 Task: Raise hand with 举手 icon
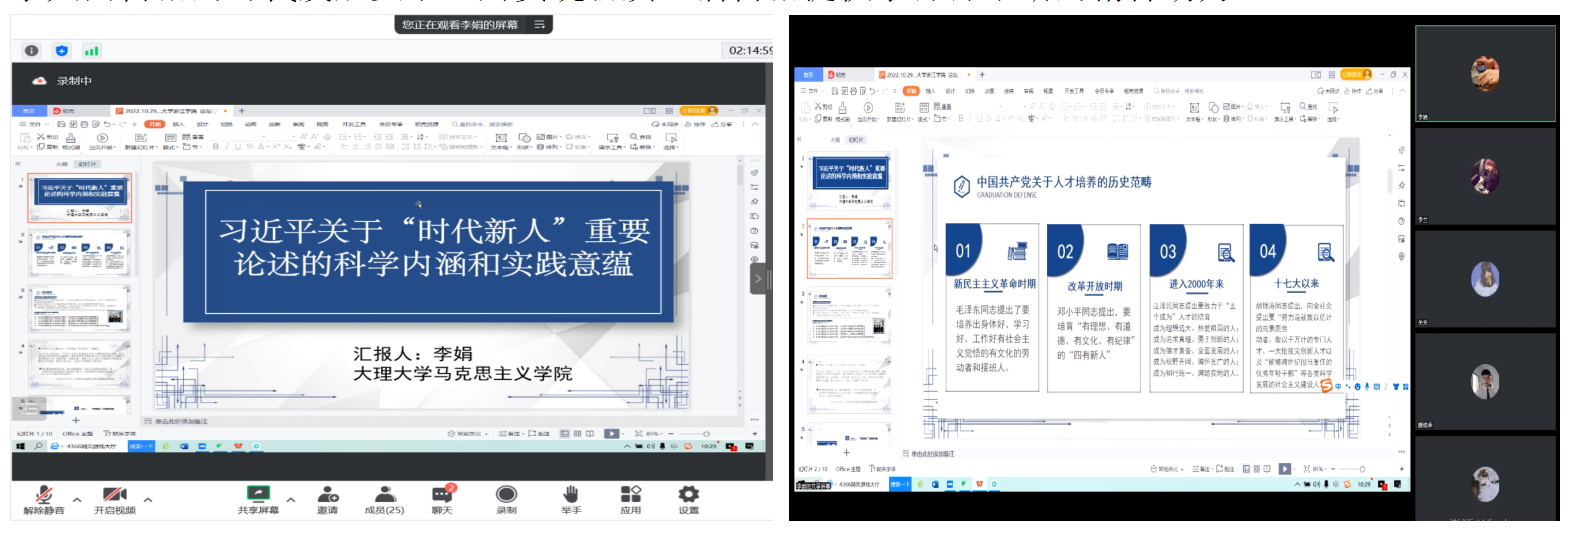coord(571,498)
